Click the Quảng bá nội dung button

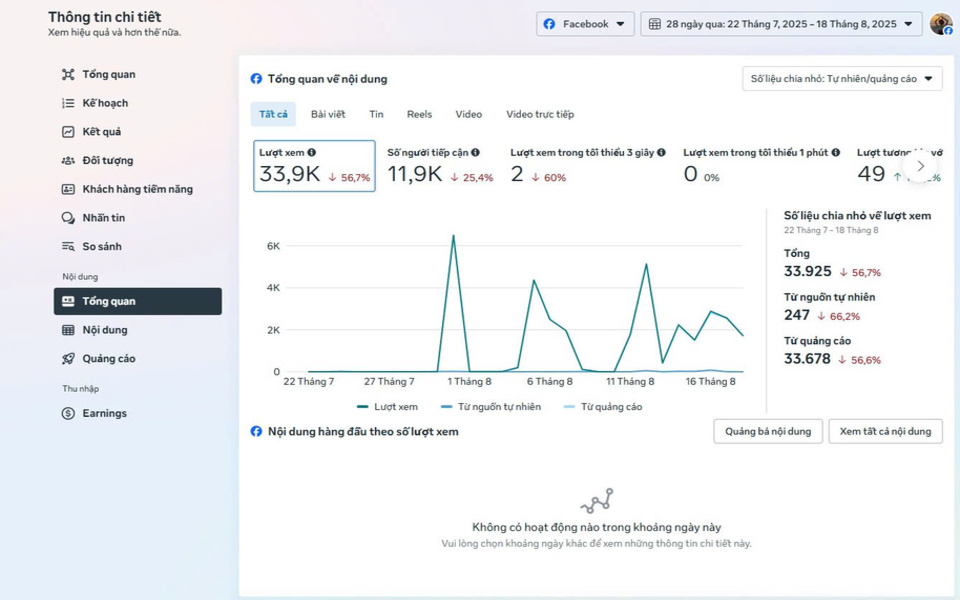coord(767,431)
